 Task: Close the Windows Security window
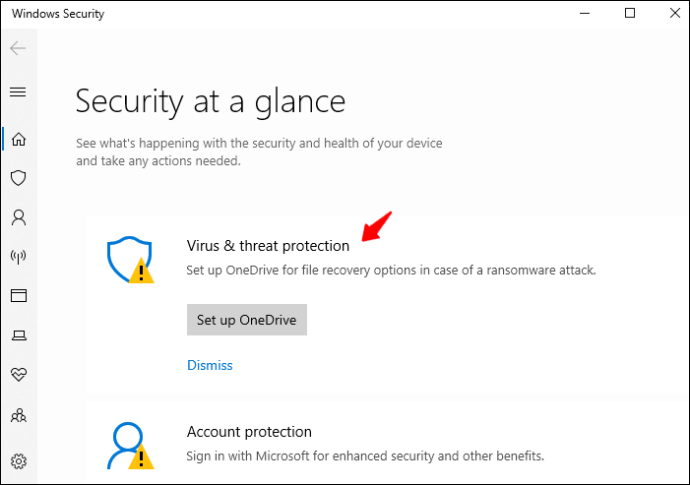675,13
